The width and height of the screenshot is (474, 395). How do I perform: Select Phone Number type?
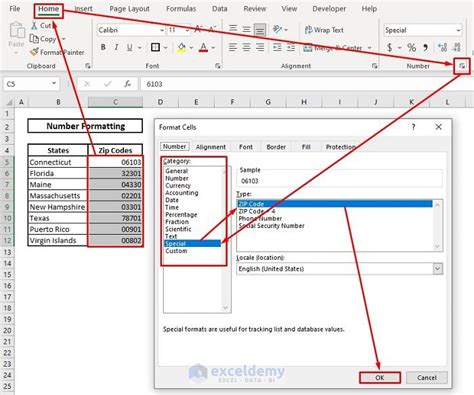click(x=260, y=219)
